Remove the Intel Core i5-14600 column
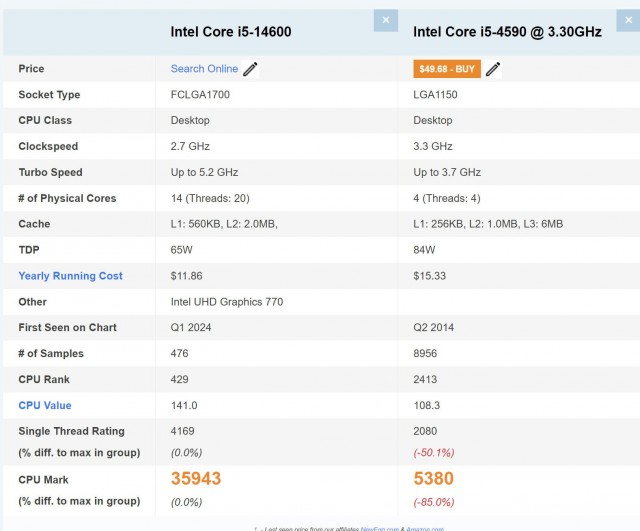The height and width of the screenshot is (531, 640). coord(386,20)
